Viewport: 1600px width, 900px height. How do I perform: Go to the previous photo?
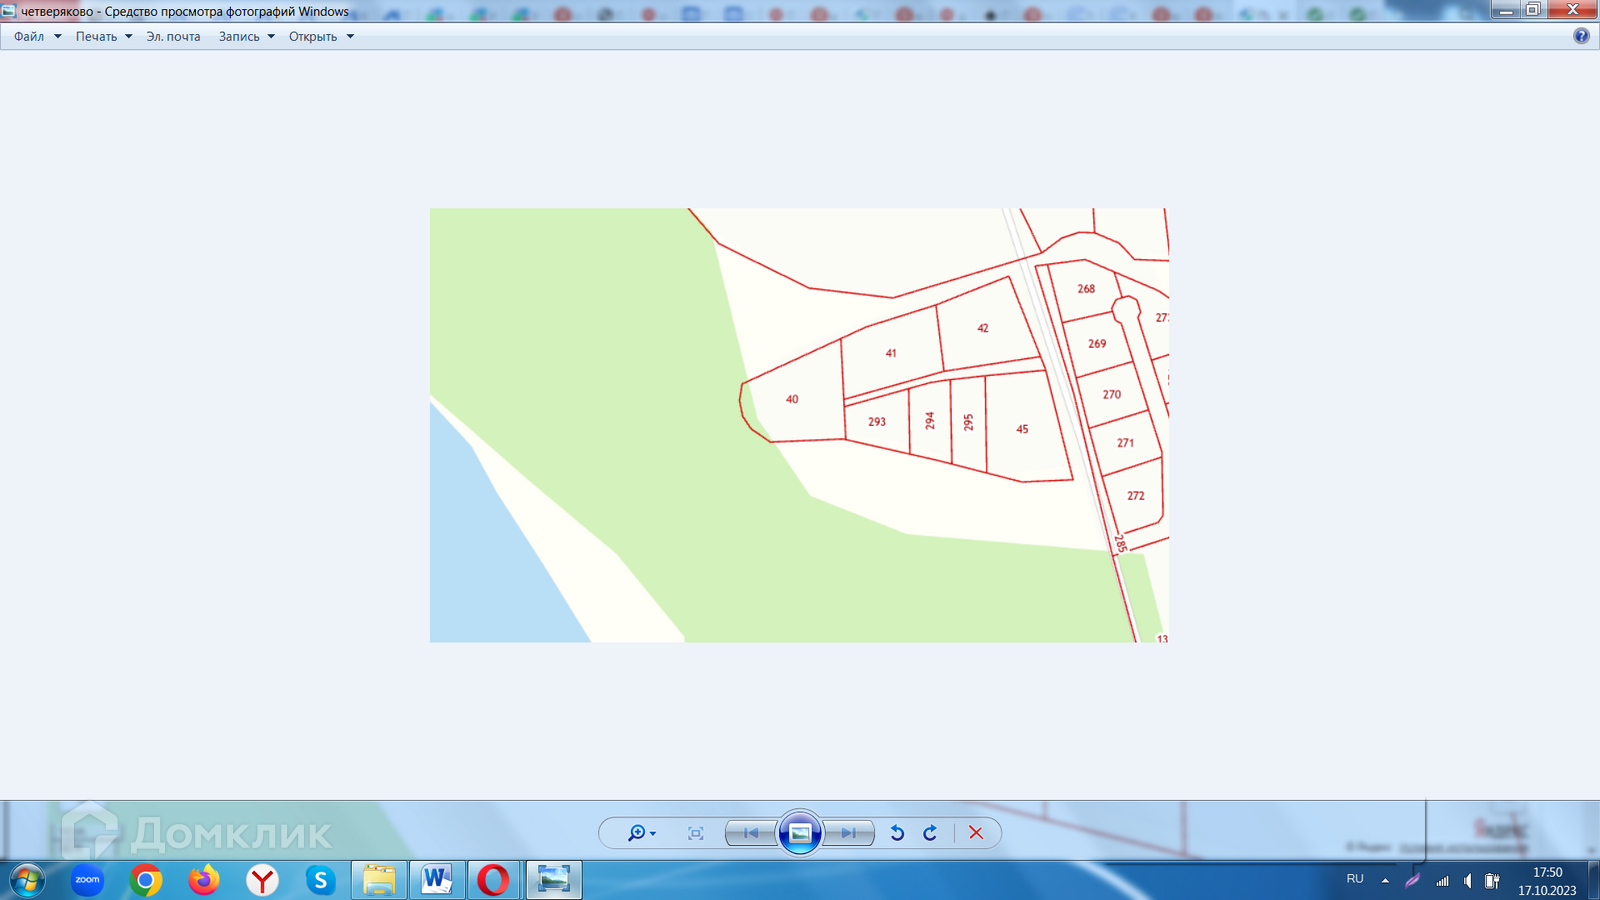751,833
